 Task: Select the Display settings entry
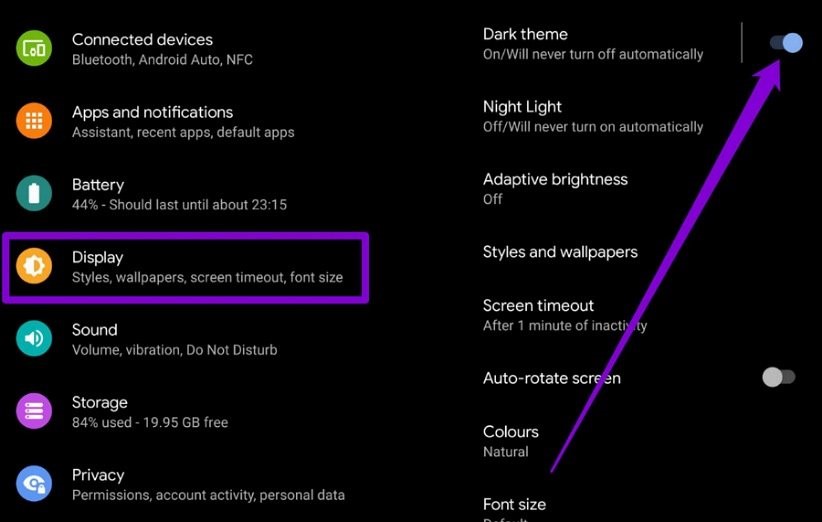pos(186,267)
